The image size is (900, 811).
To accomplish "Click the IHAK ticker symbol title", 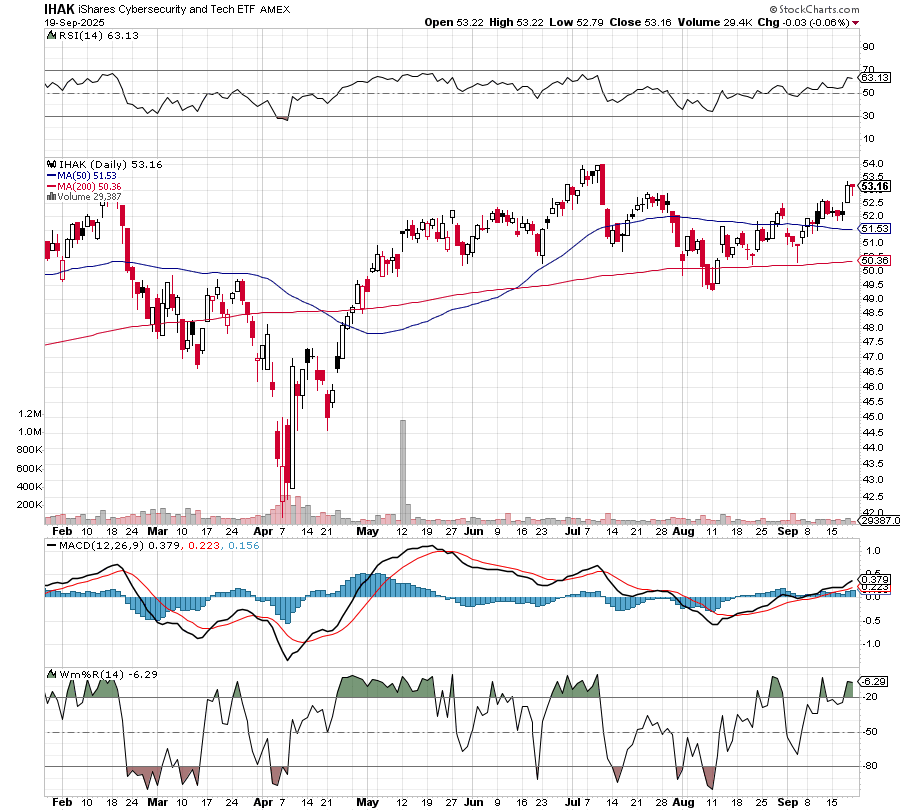I will (59, 9).
